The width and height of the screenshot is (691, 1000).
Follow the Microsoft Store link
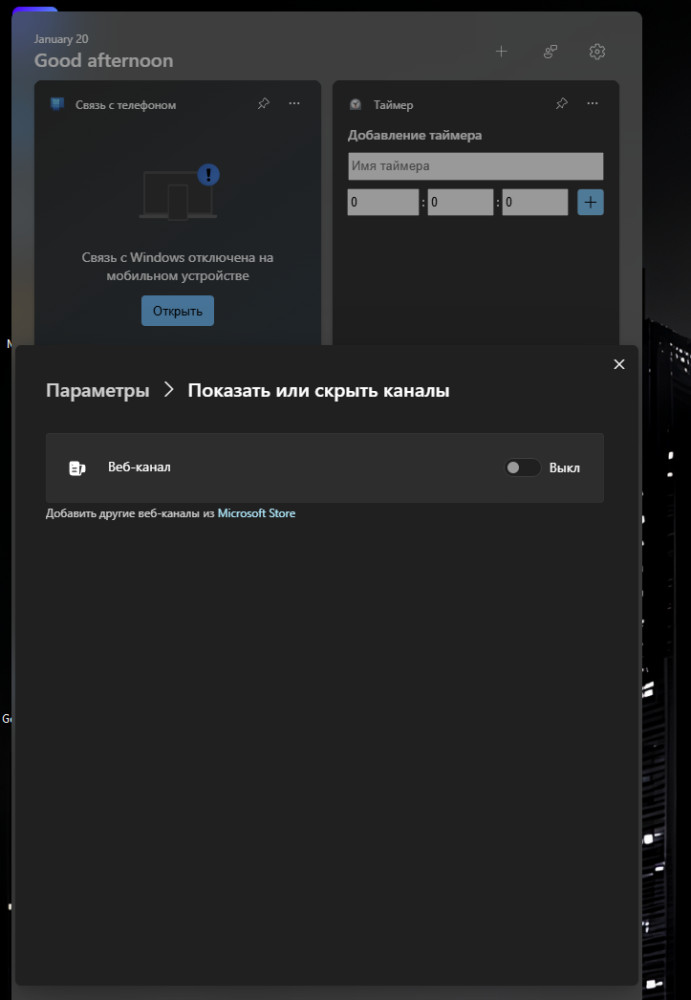point(256,514)
